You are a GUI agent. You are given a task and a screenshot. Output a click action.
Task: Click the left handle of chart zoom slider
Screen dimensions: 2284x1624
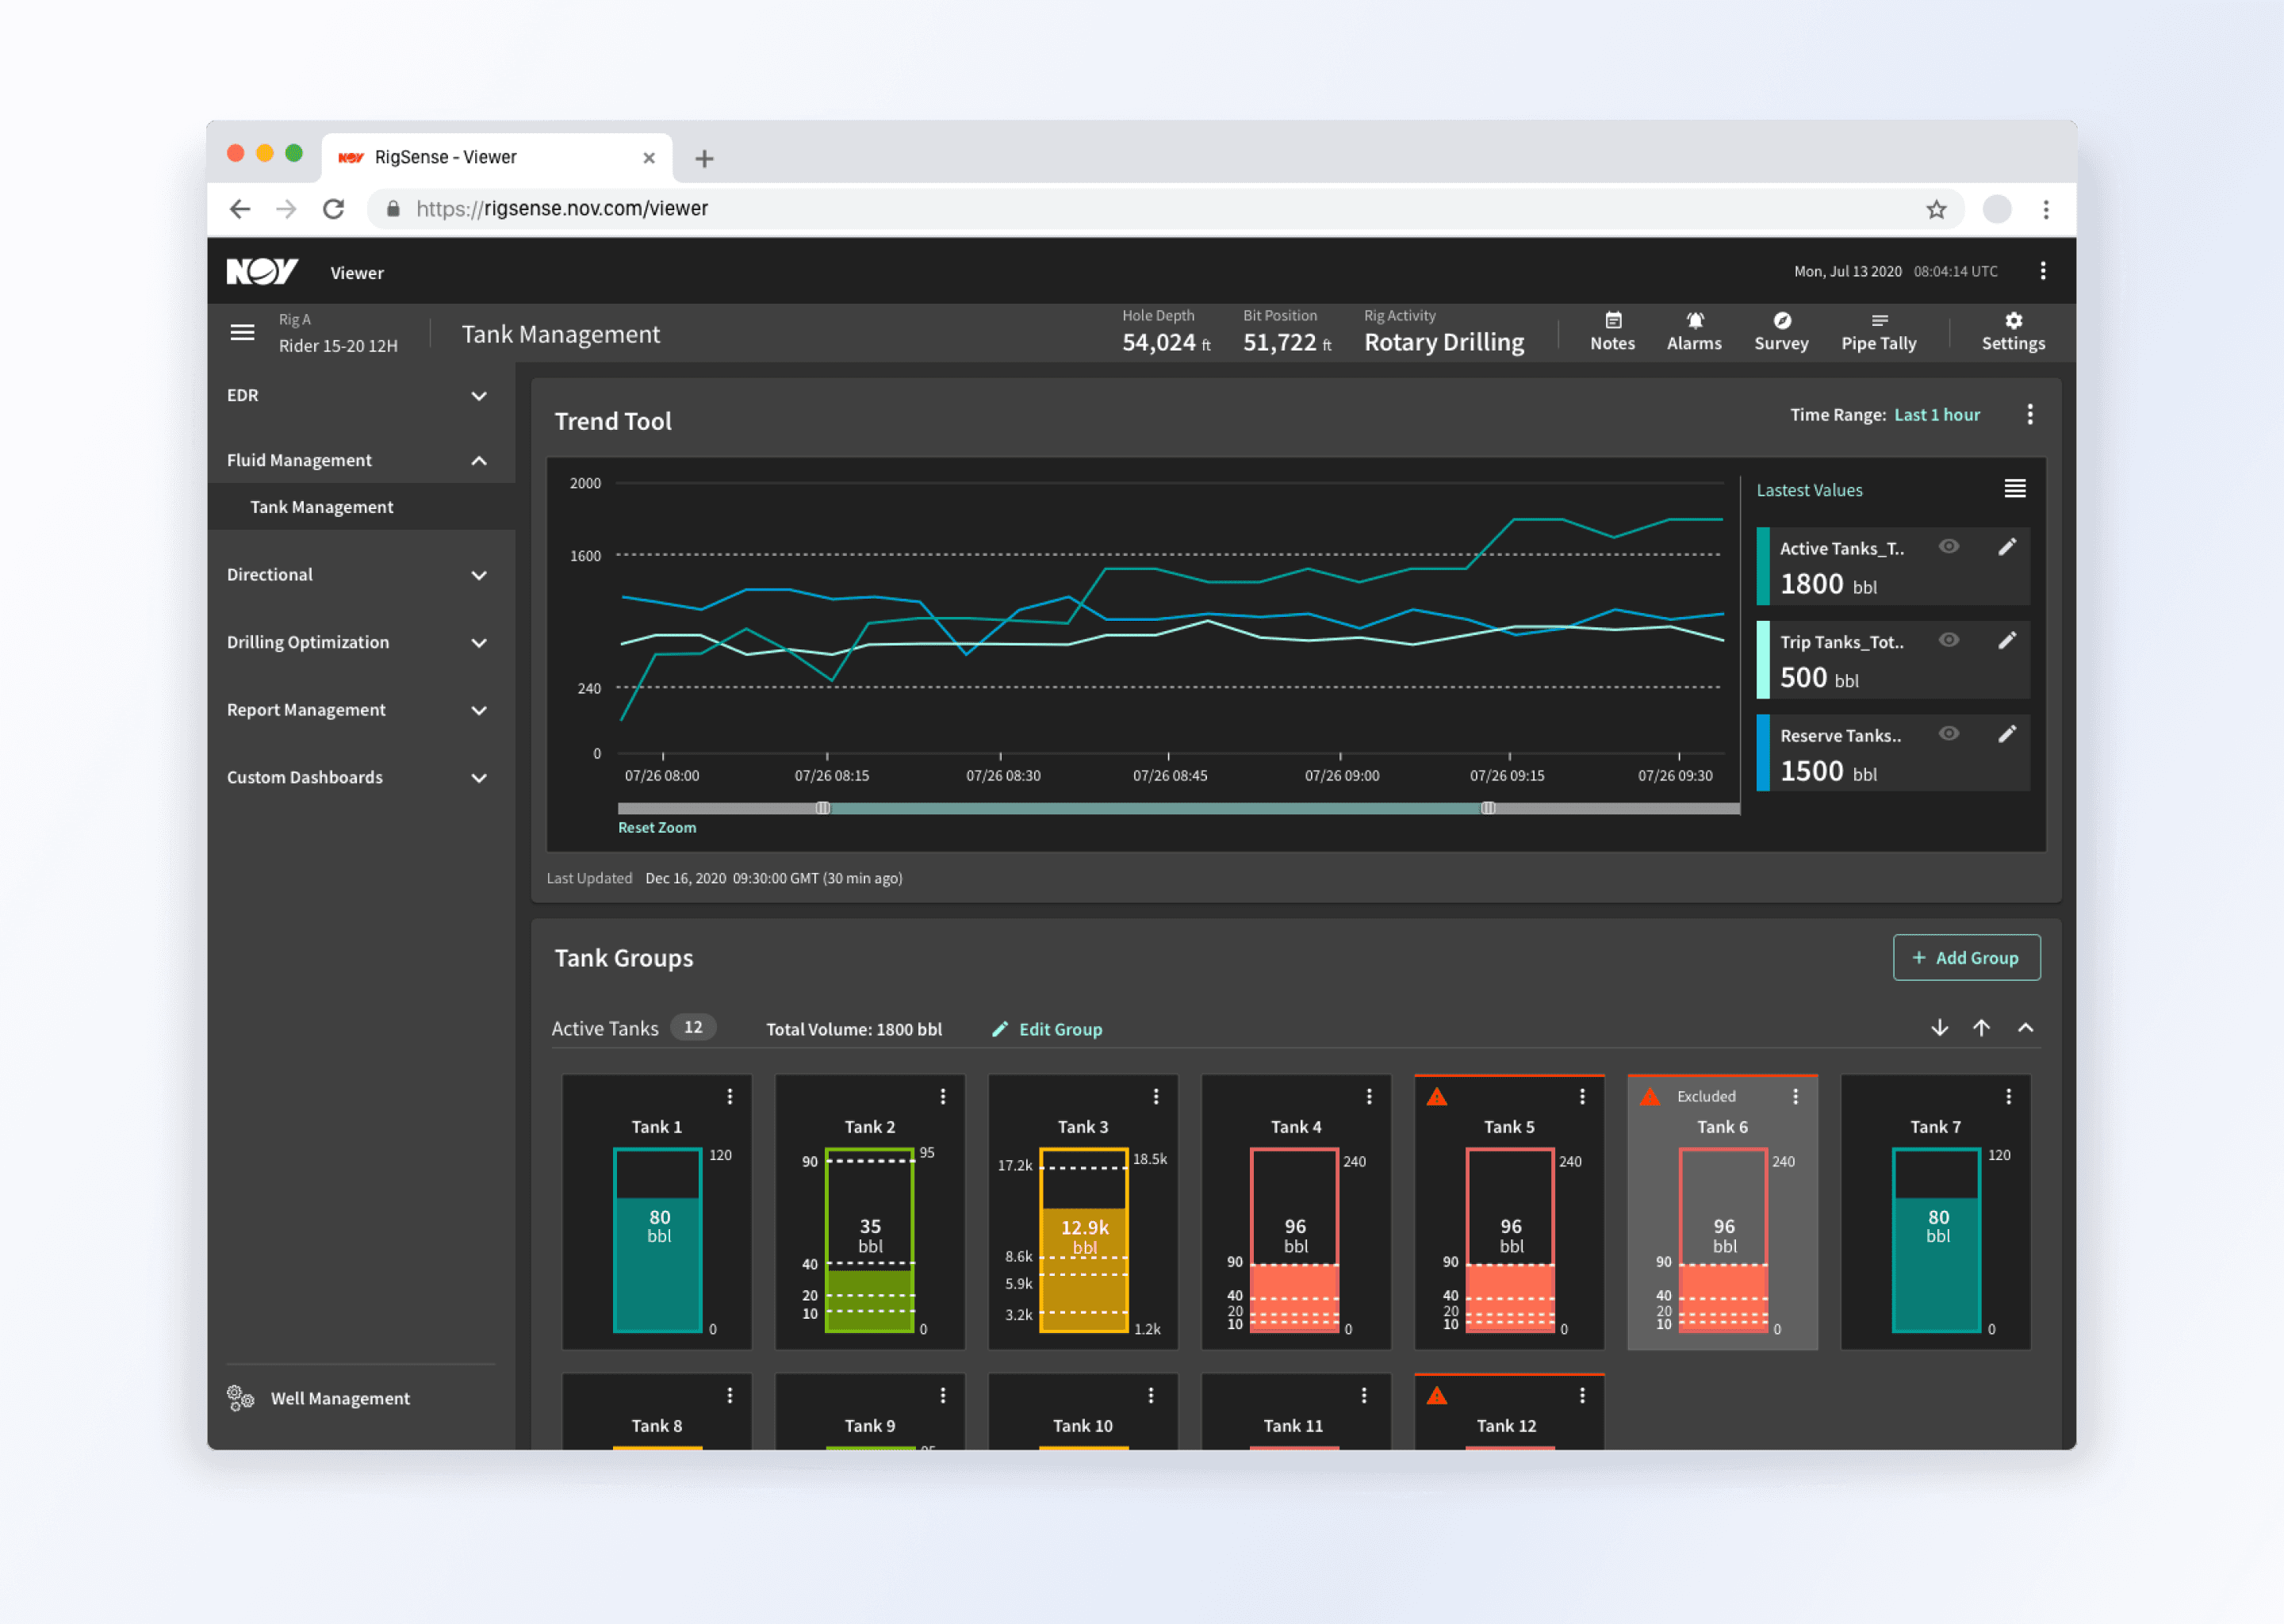(822, 807)
